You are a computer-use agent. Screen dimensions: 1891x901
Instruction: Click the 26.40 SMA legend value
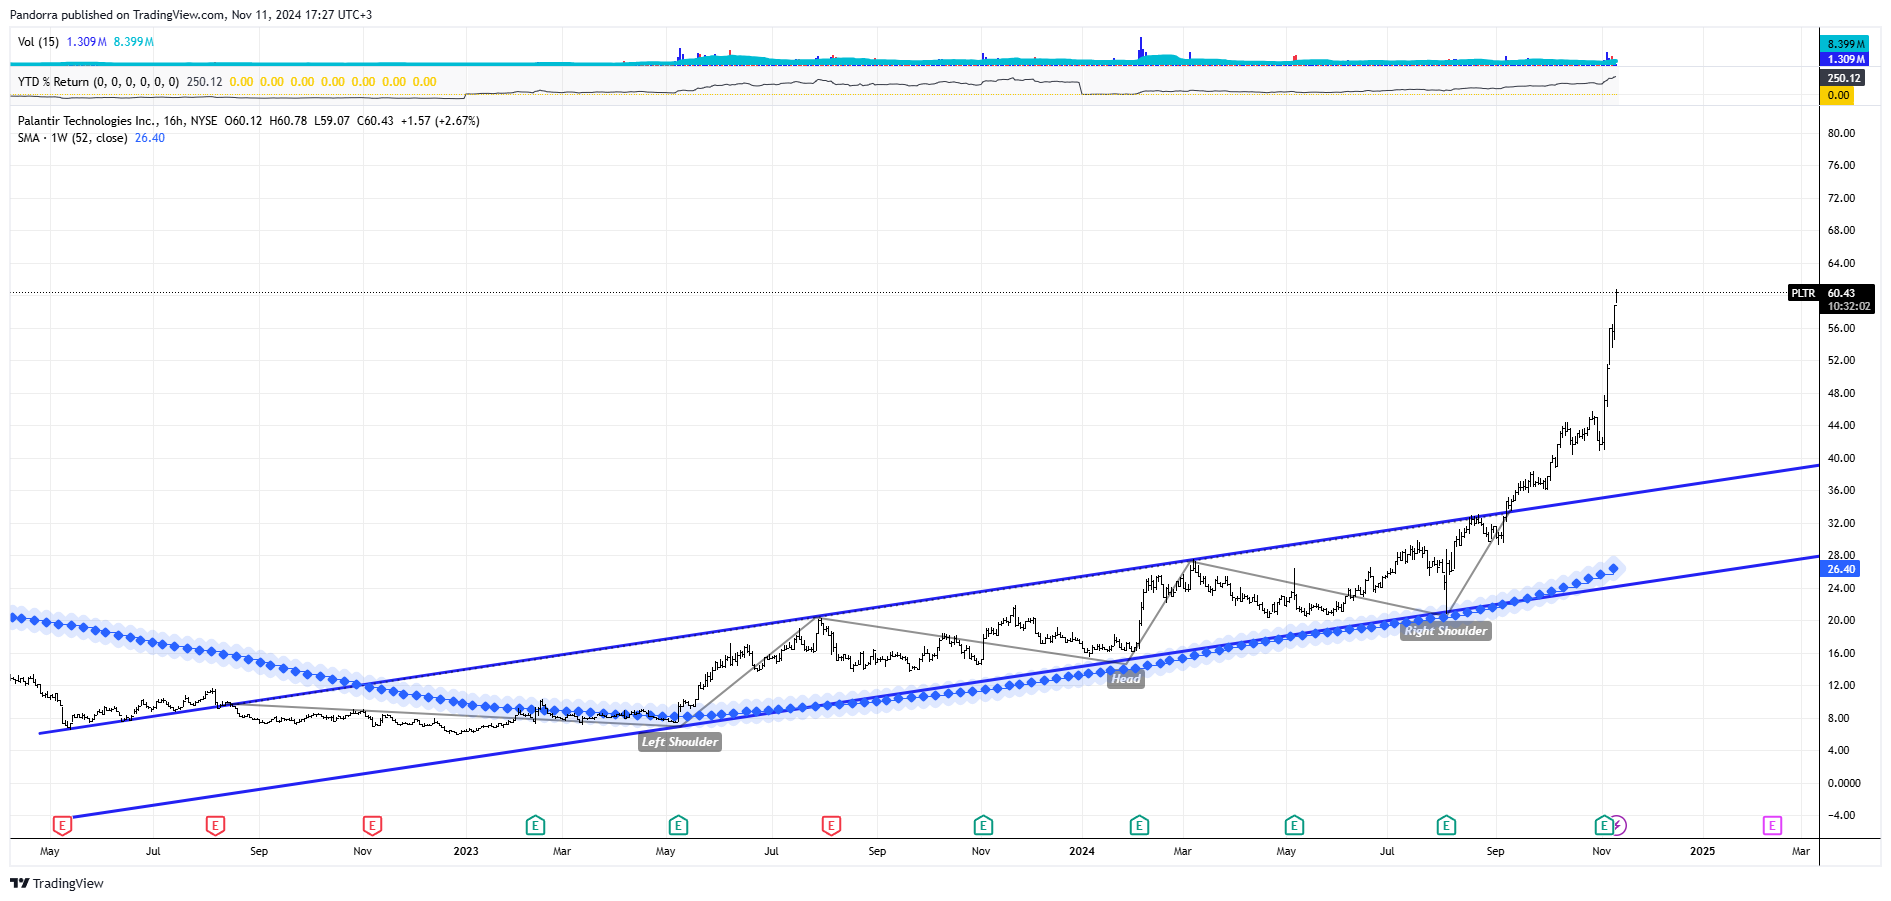150,138
